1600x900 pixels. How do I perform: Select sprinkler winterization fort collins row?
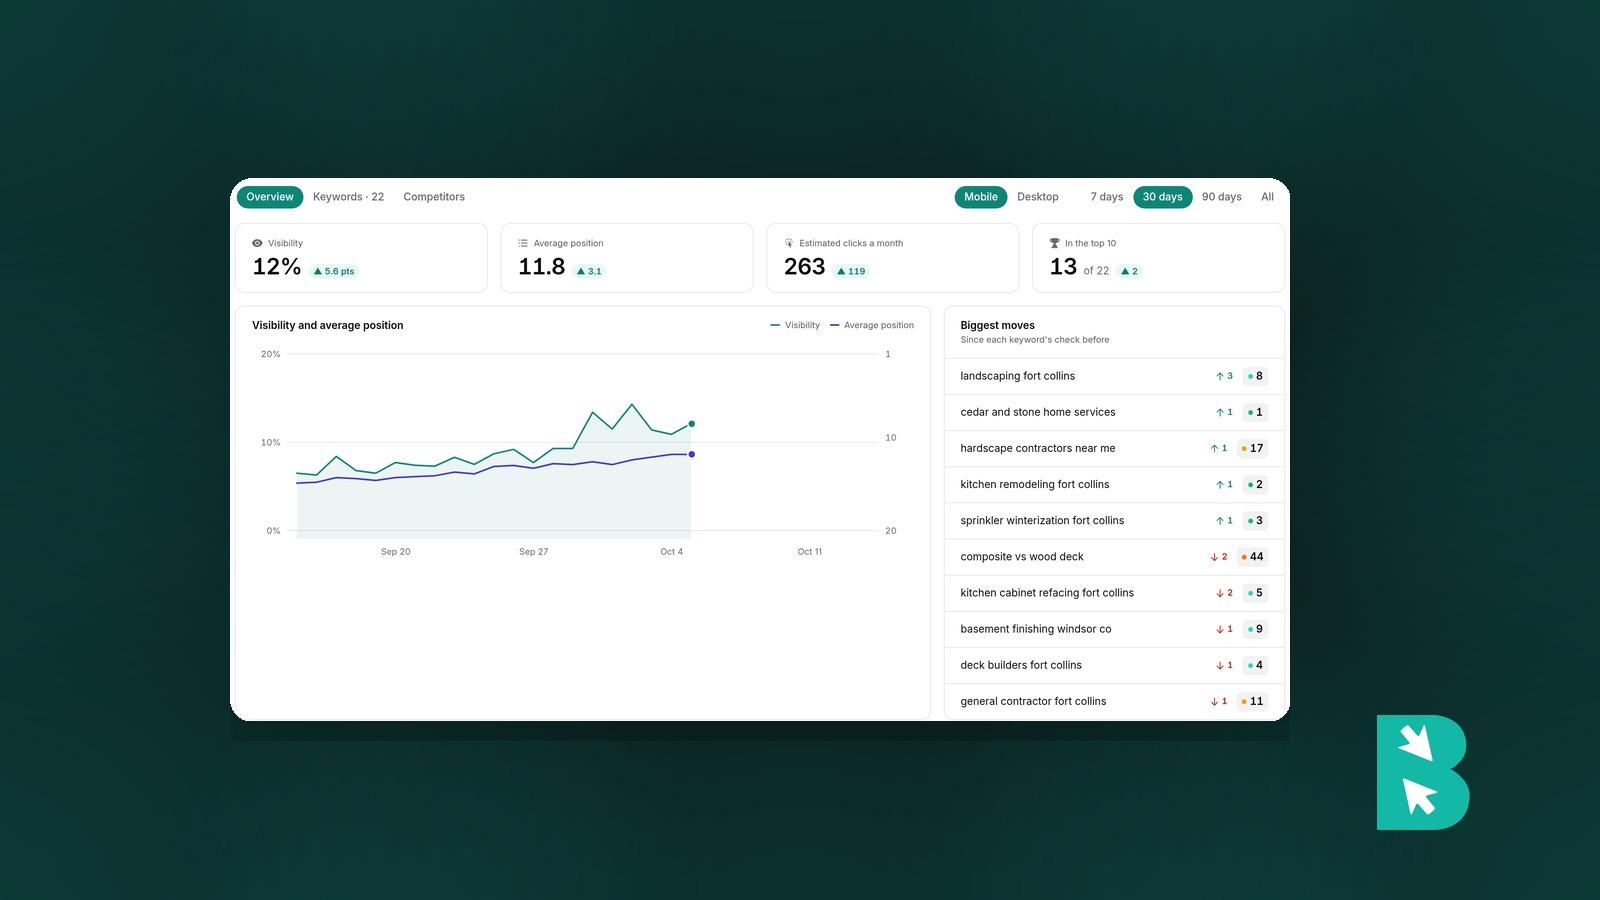coord(1114,520)
